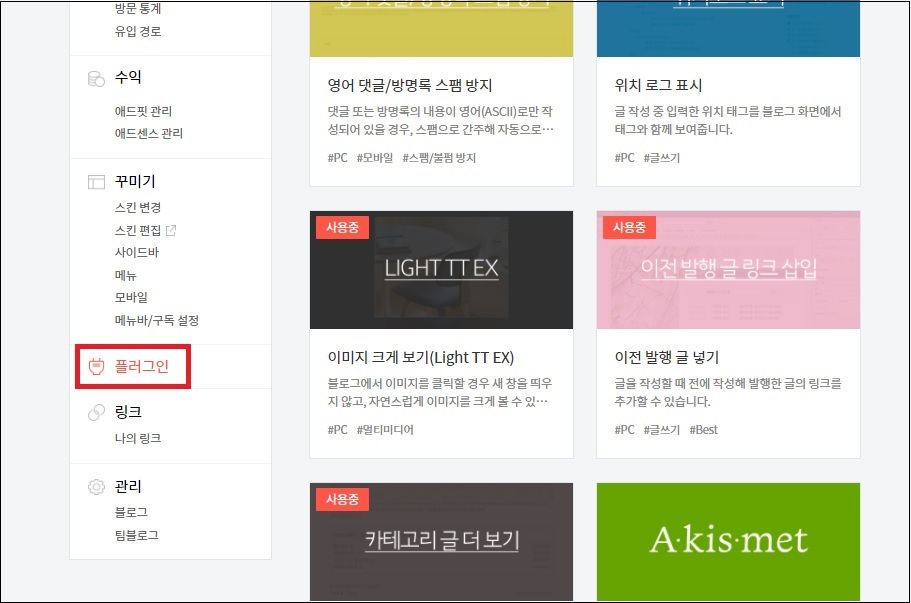Click #PC tag on 위치 로그 표시 card
911x603 pixels.
click(x=625, y=158)
